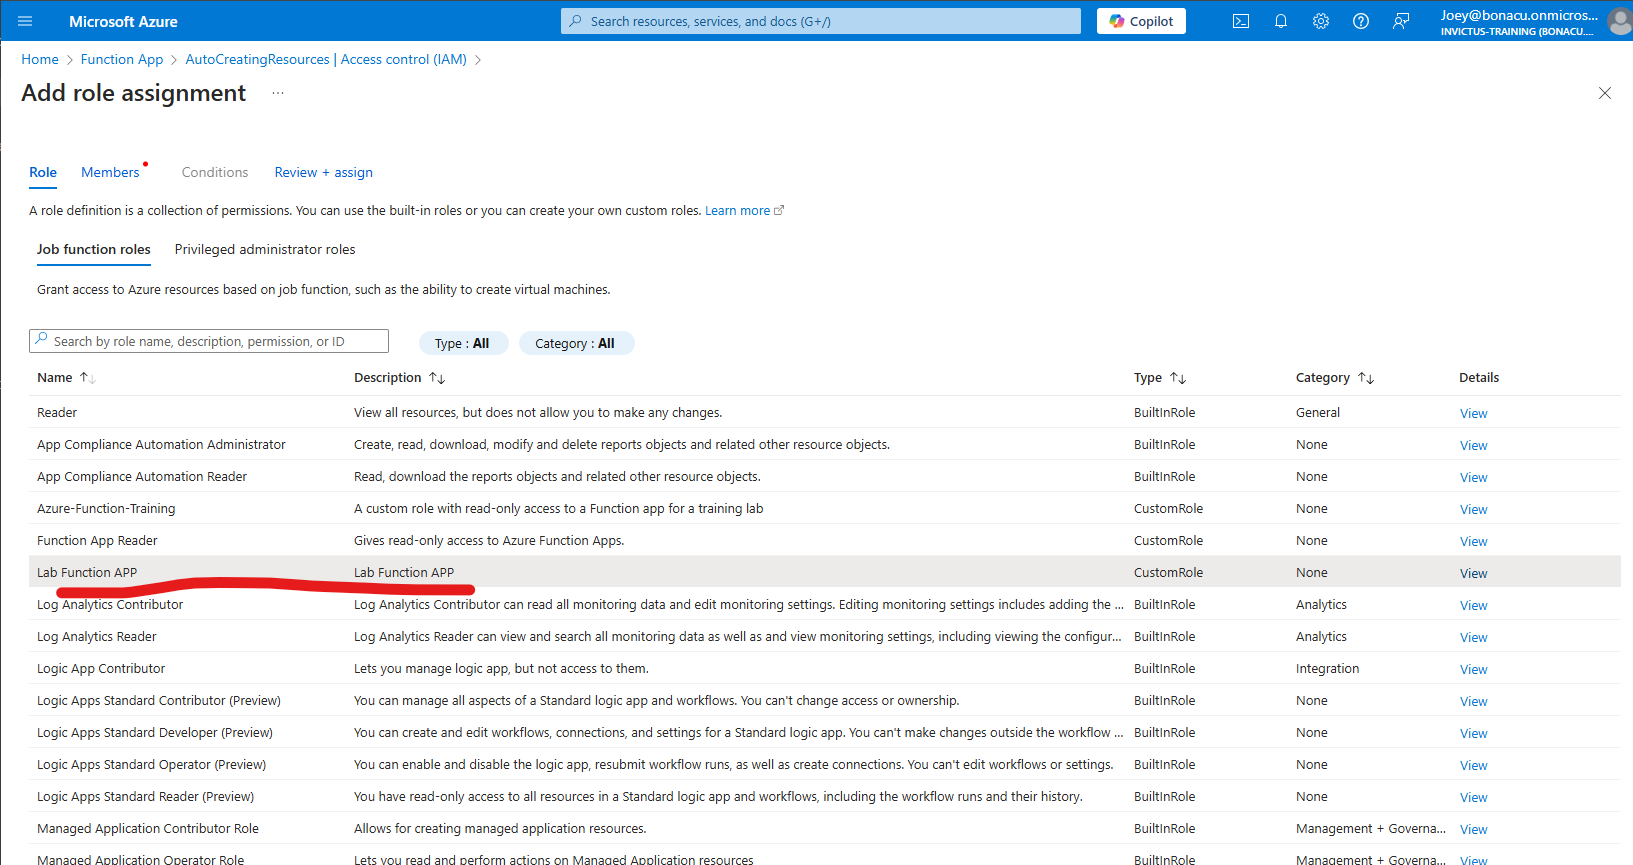Click the role name search field

209,341
